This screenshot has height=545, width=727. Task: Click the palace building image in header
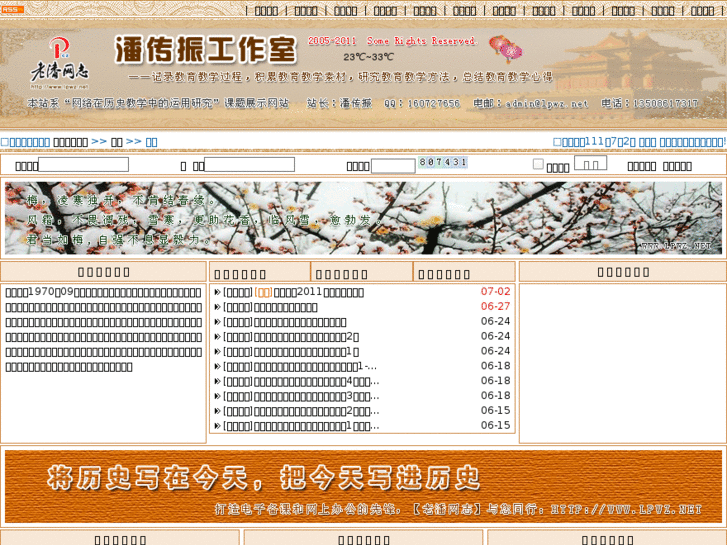[x=627, y=63]
